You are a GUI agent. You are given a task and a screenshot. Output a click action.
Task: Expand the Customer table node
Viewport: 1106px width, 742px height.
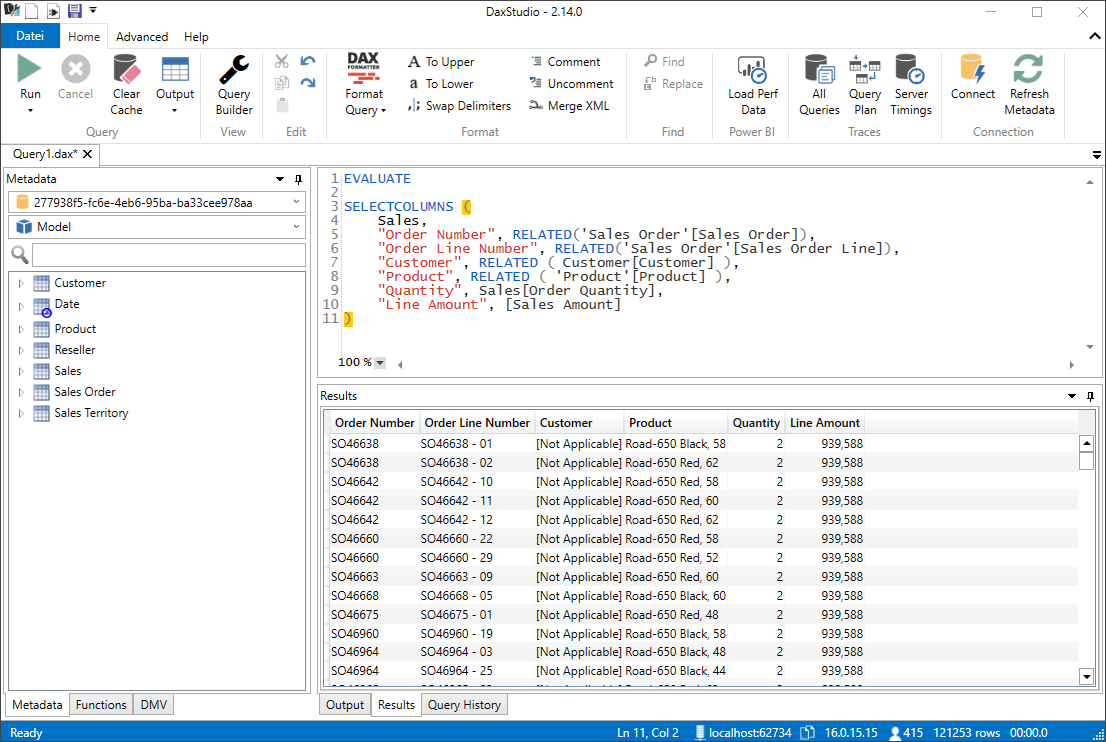coord(21,284)
